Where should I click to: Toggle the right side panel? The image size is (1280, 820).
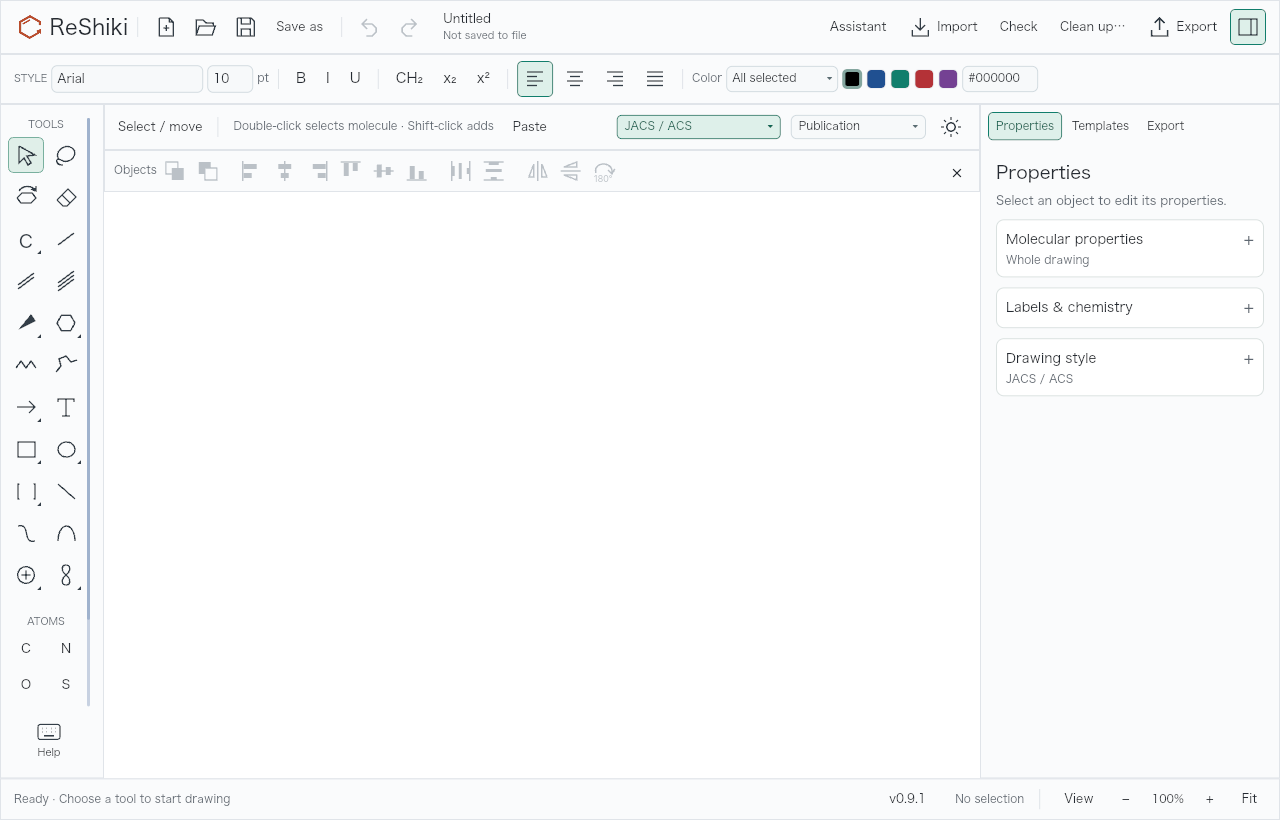point(1248,27)
